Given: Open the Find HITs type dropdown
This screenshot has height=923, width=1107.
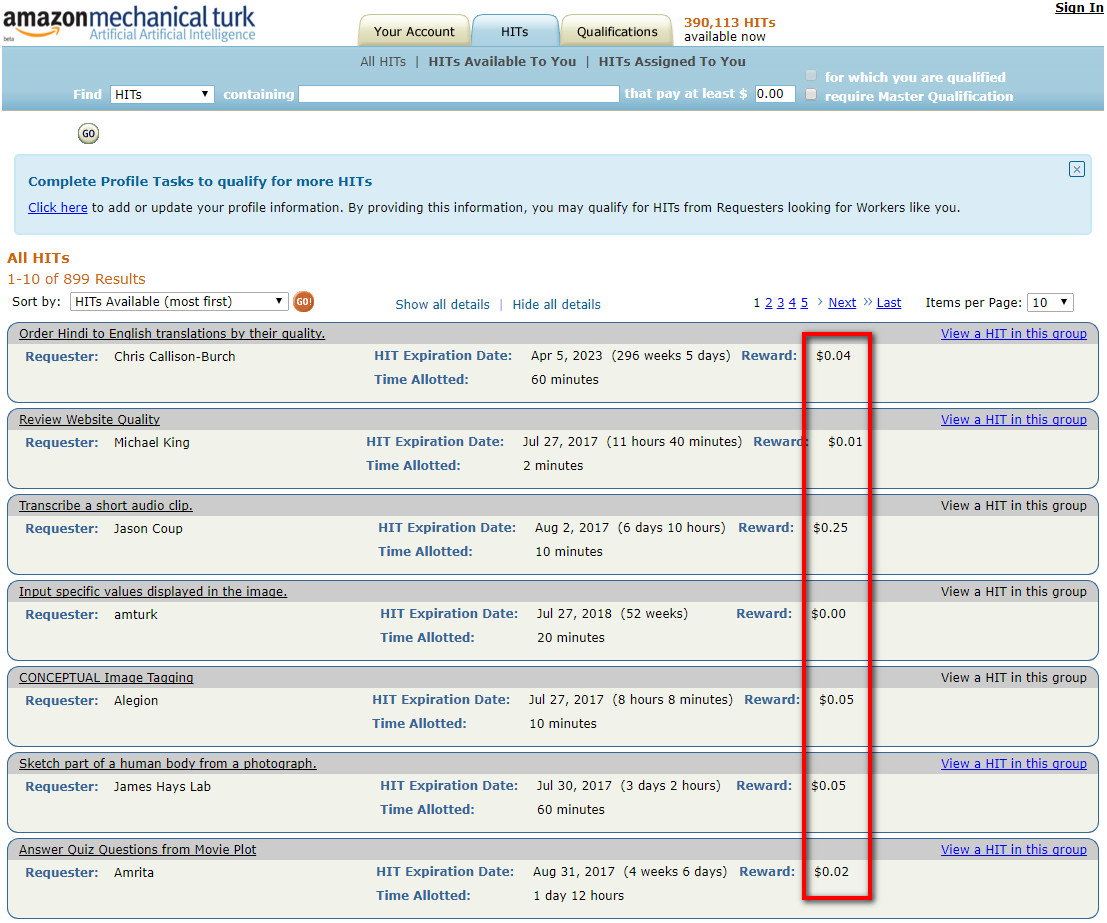Looking at the screenshot, I should coord(162,94).
